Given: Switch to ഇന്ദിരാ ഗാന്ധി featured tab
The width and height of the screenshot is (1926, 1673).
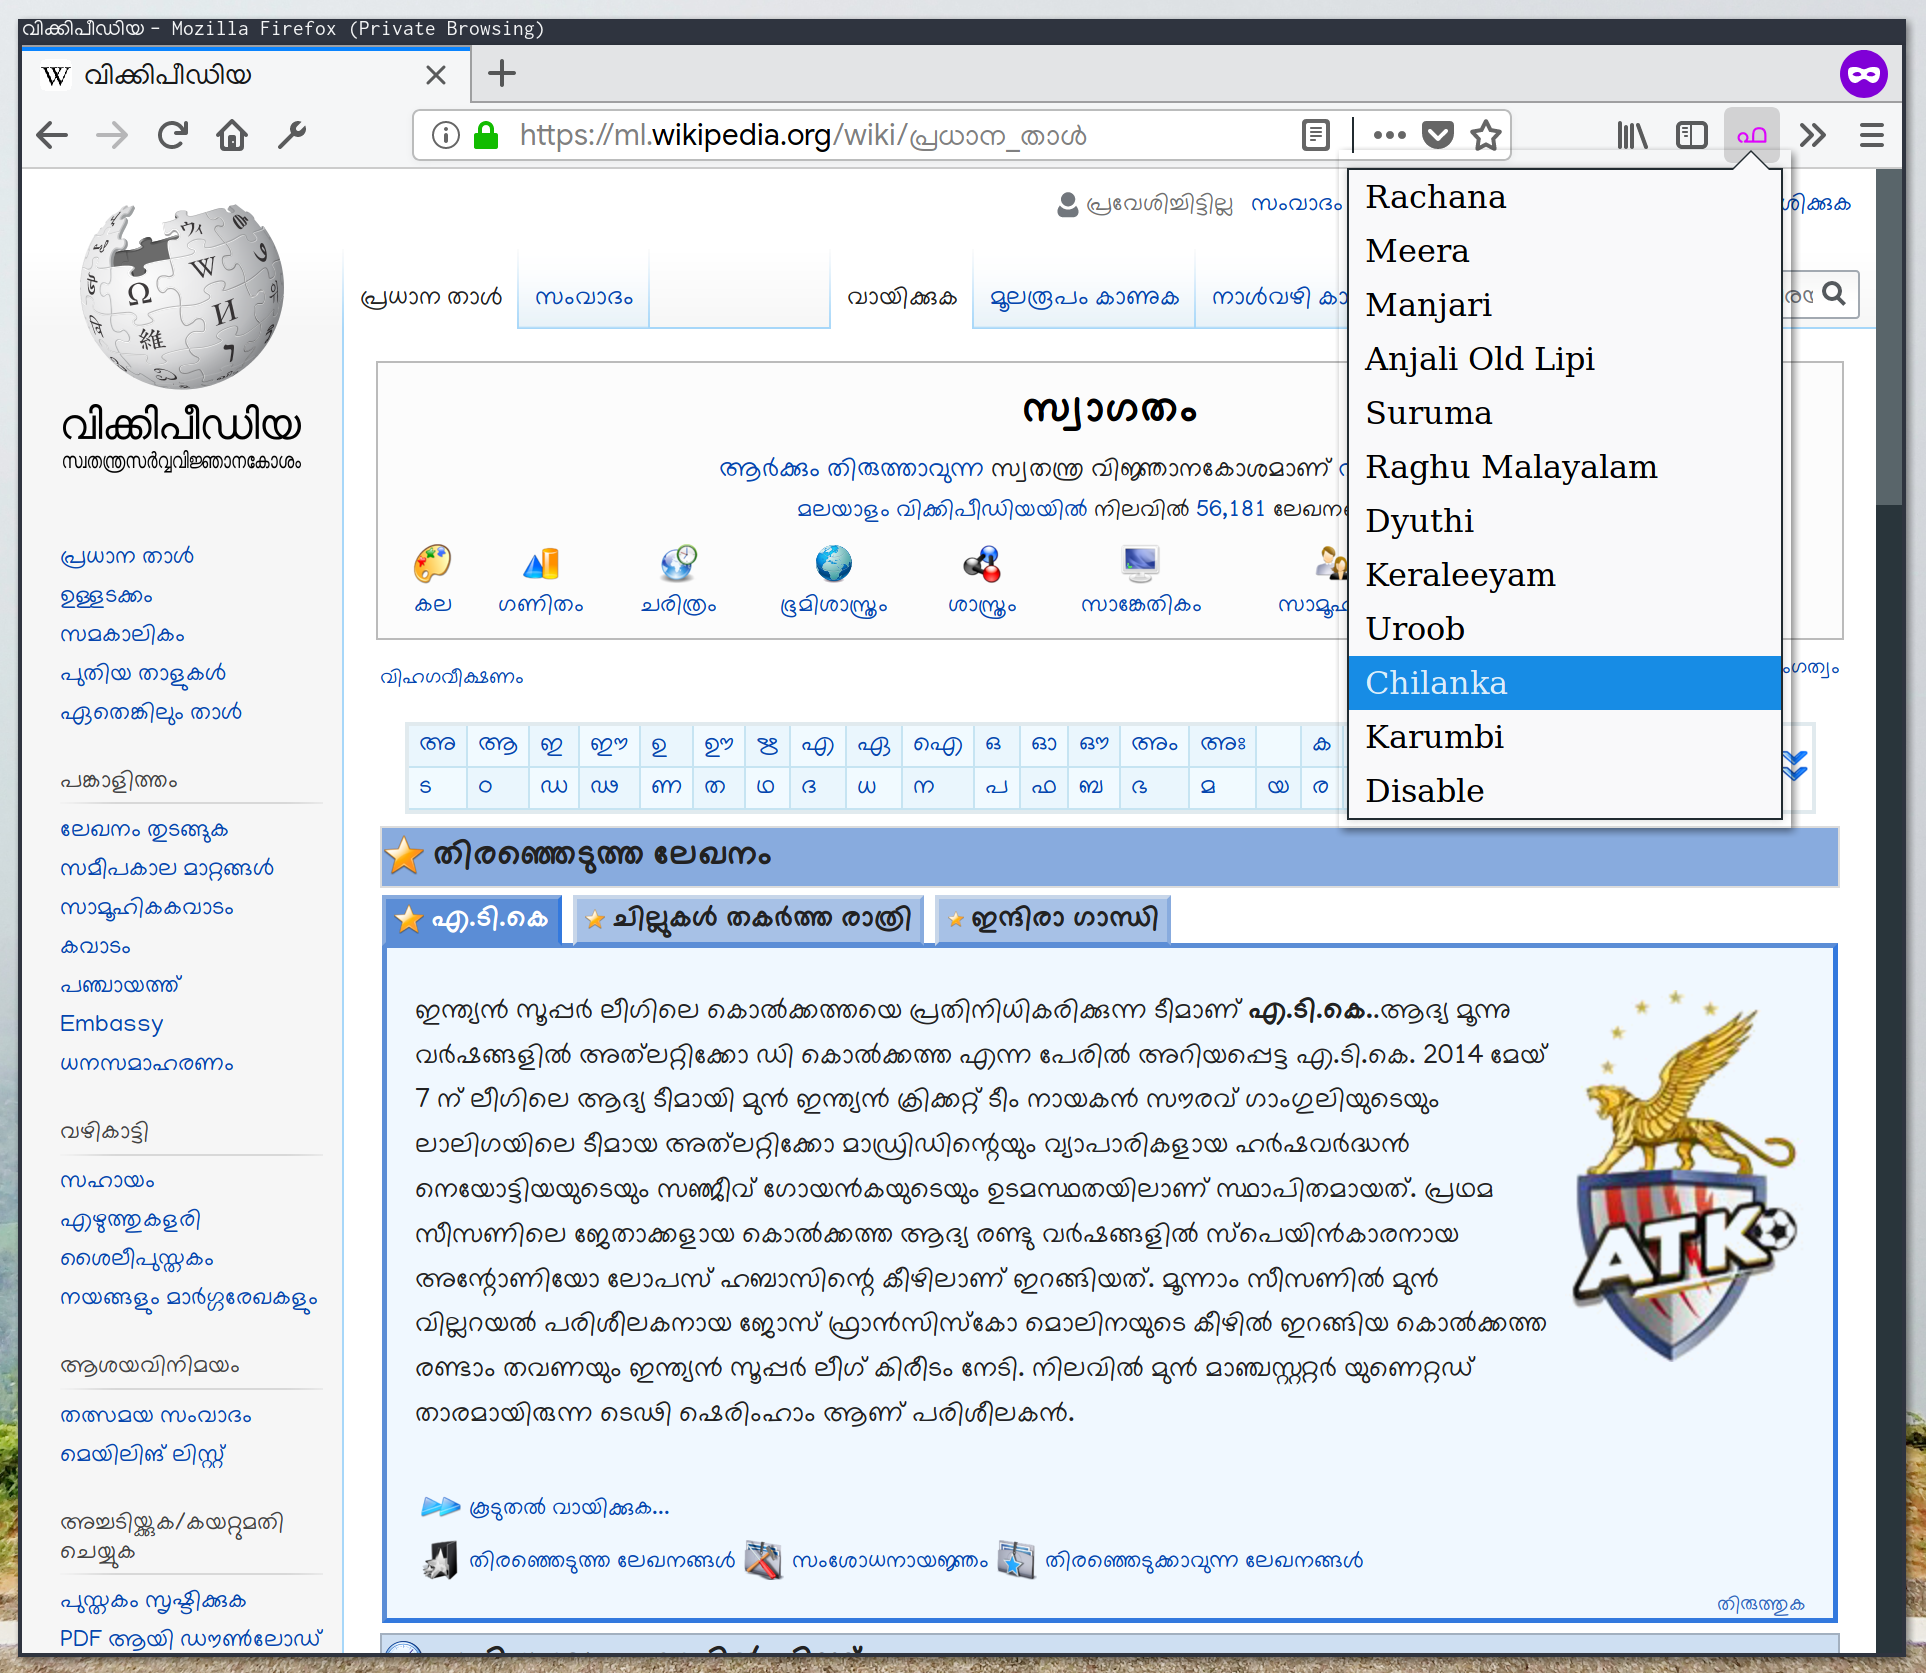Looking at the screenshot, I should (x=1053, y=919).
